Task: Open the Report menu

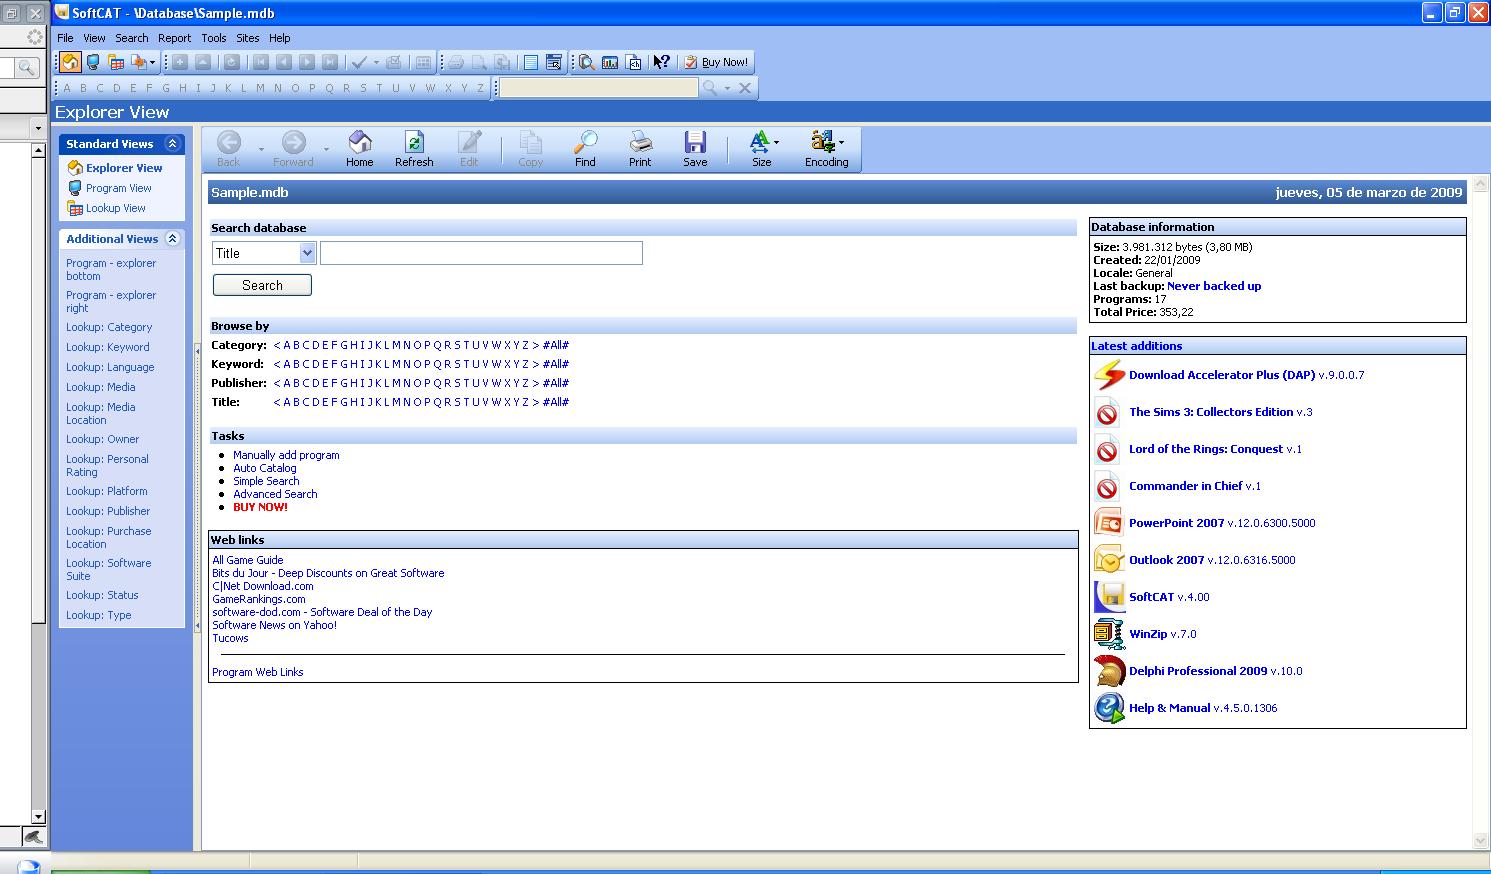Action: click(x=174, y=38)
